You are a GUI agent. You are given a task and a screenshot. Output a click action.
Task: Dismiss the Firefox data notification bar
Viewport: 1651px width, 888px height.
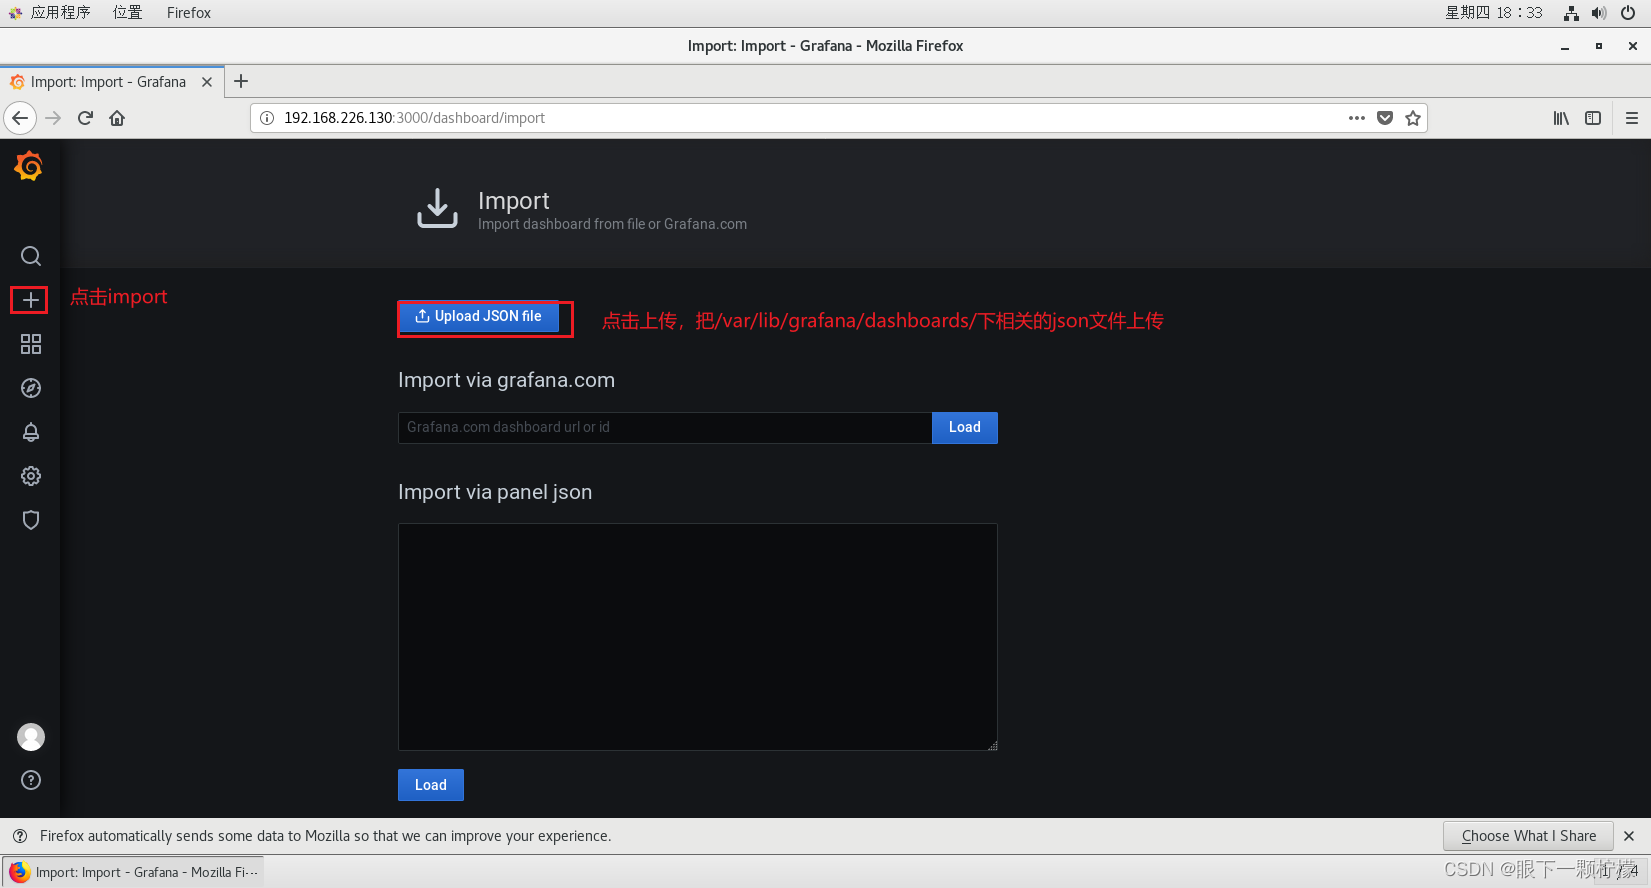click(1629, 836)
